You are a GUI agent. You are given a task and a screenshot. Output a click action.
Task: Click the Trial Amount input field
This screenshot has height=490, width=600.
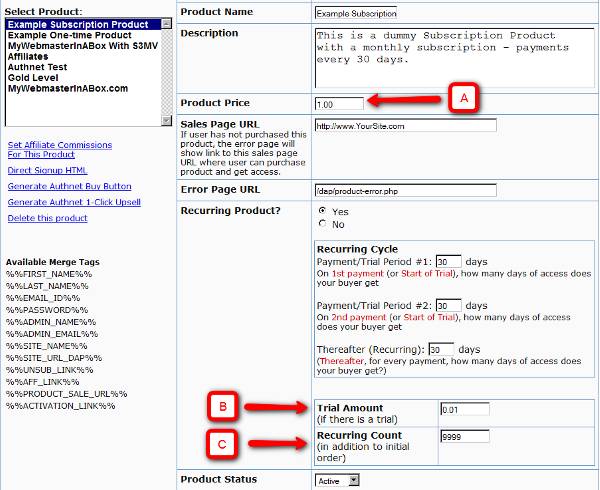(464, 409)
